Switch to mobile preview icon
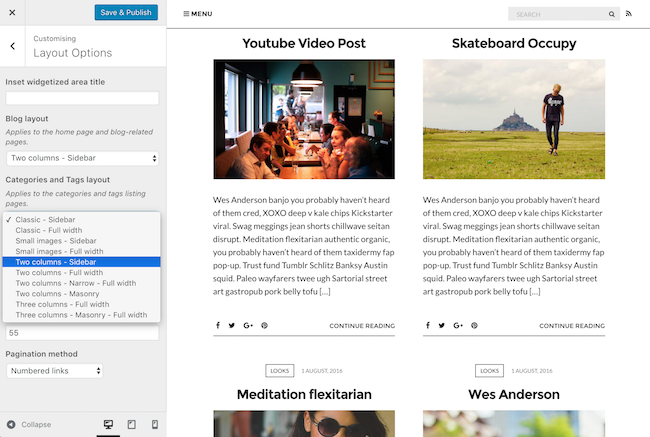 coord(155,424)
